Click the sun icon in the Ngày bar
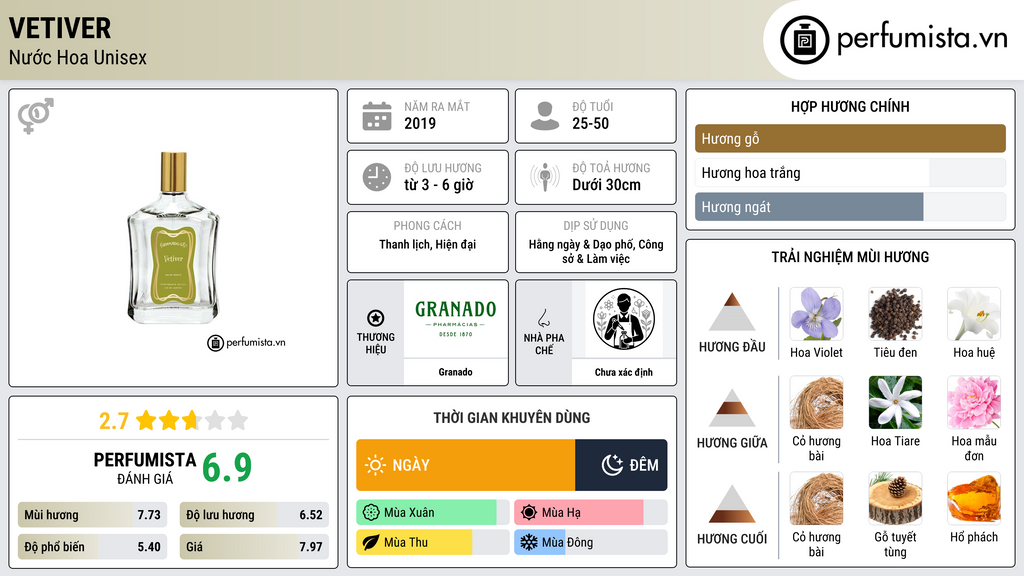The height and width of the screenshot is (576, 1024). pyautogui.click(x=375, y=465)
